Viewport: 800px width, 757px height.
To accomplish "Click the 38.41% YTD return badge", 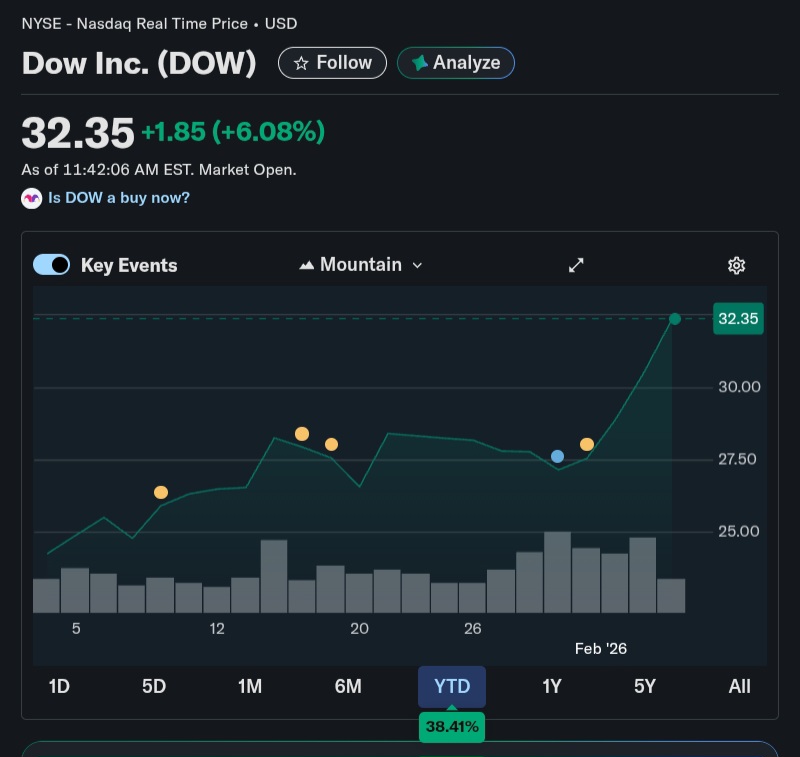I will click(x=452, y=726).
